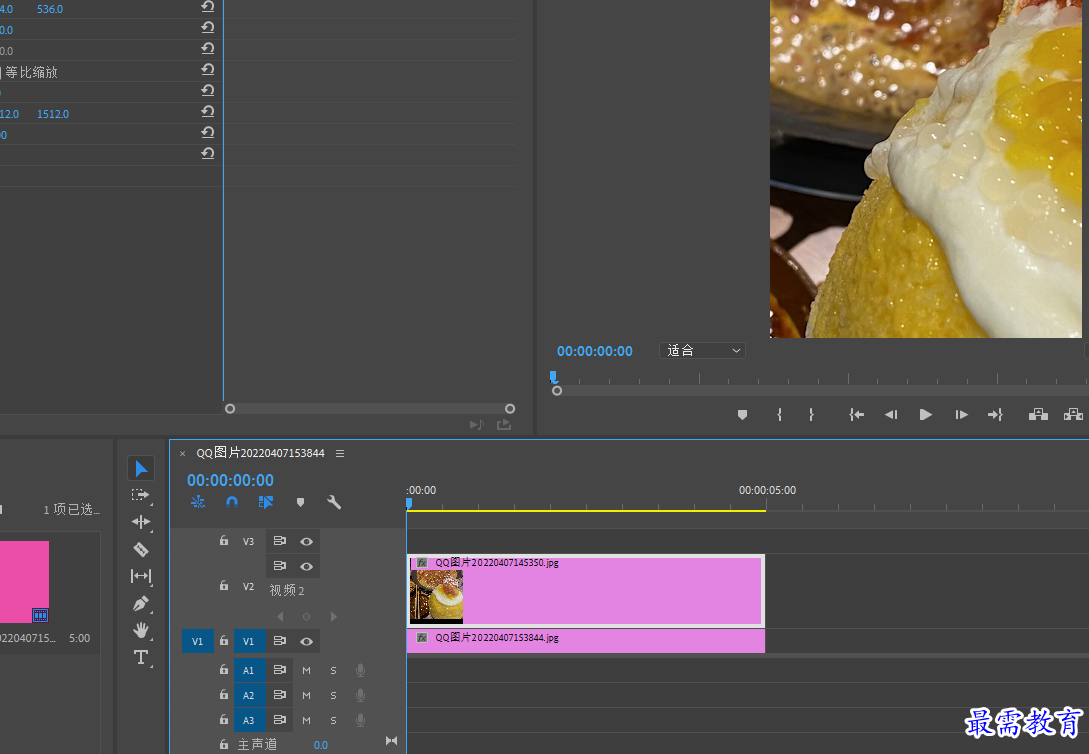
Task: Toggle V2 track output eye
Action: coord(306,567)
